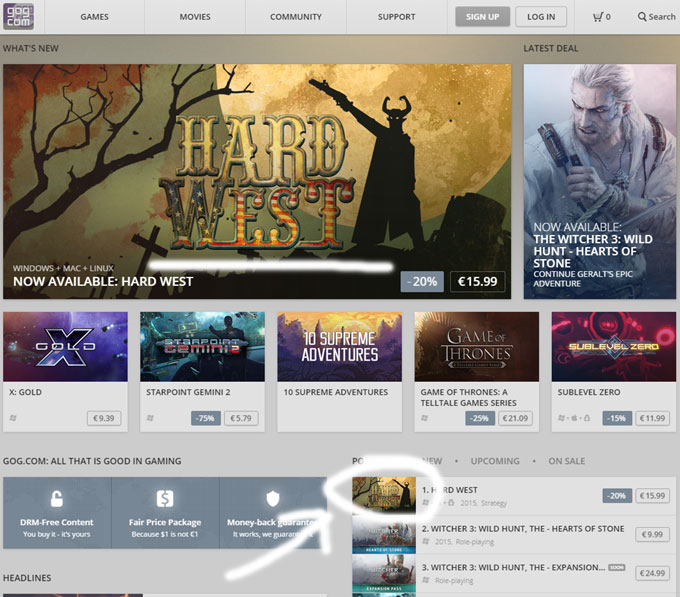This screenshot has width=680, height=597.
Task: Open the Hard West main banner
Action: click(x=257, y=181)
